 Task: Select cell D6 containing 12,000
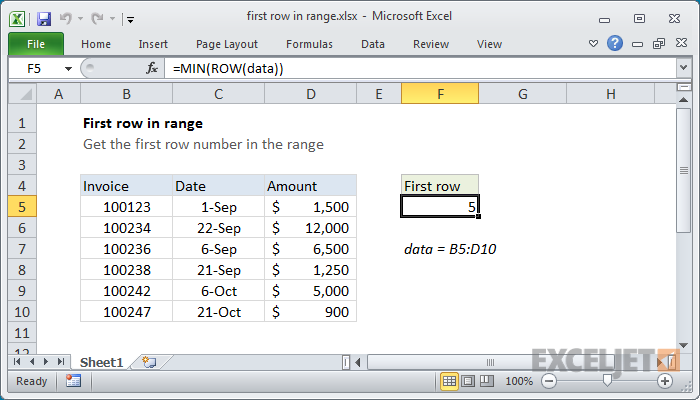click(310, 228)
